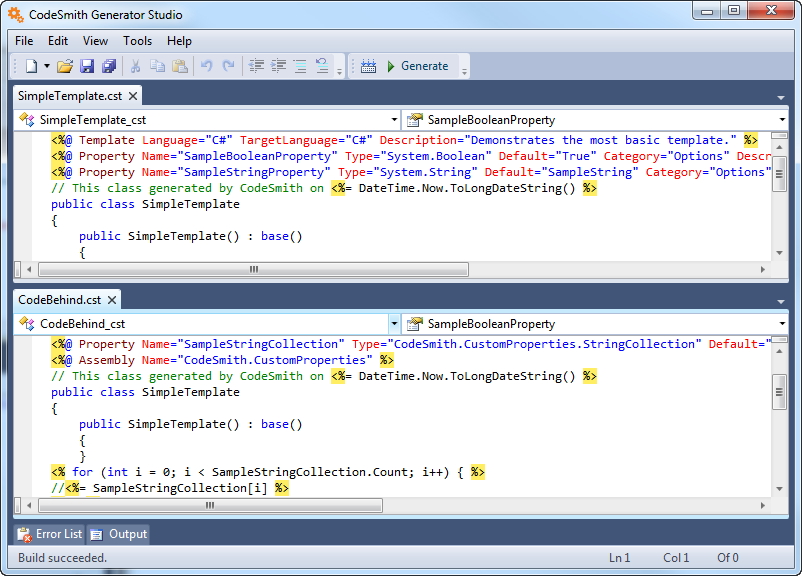Save the current template with Save icon
802x576 pixels.
click(87, 66)
